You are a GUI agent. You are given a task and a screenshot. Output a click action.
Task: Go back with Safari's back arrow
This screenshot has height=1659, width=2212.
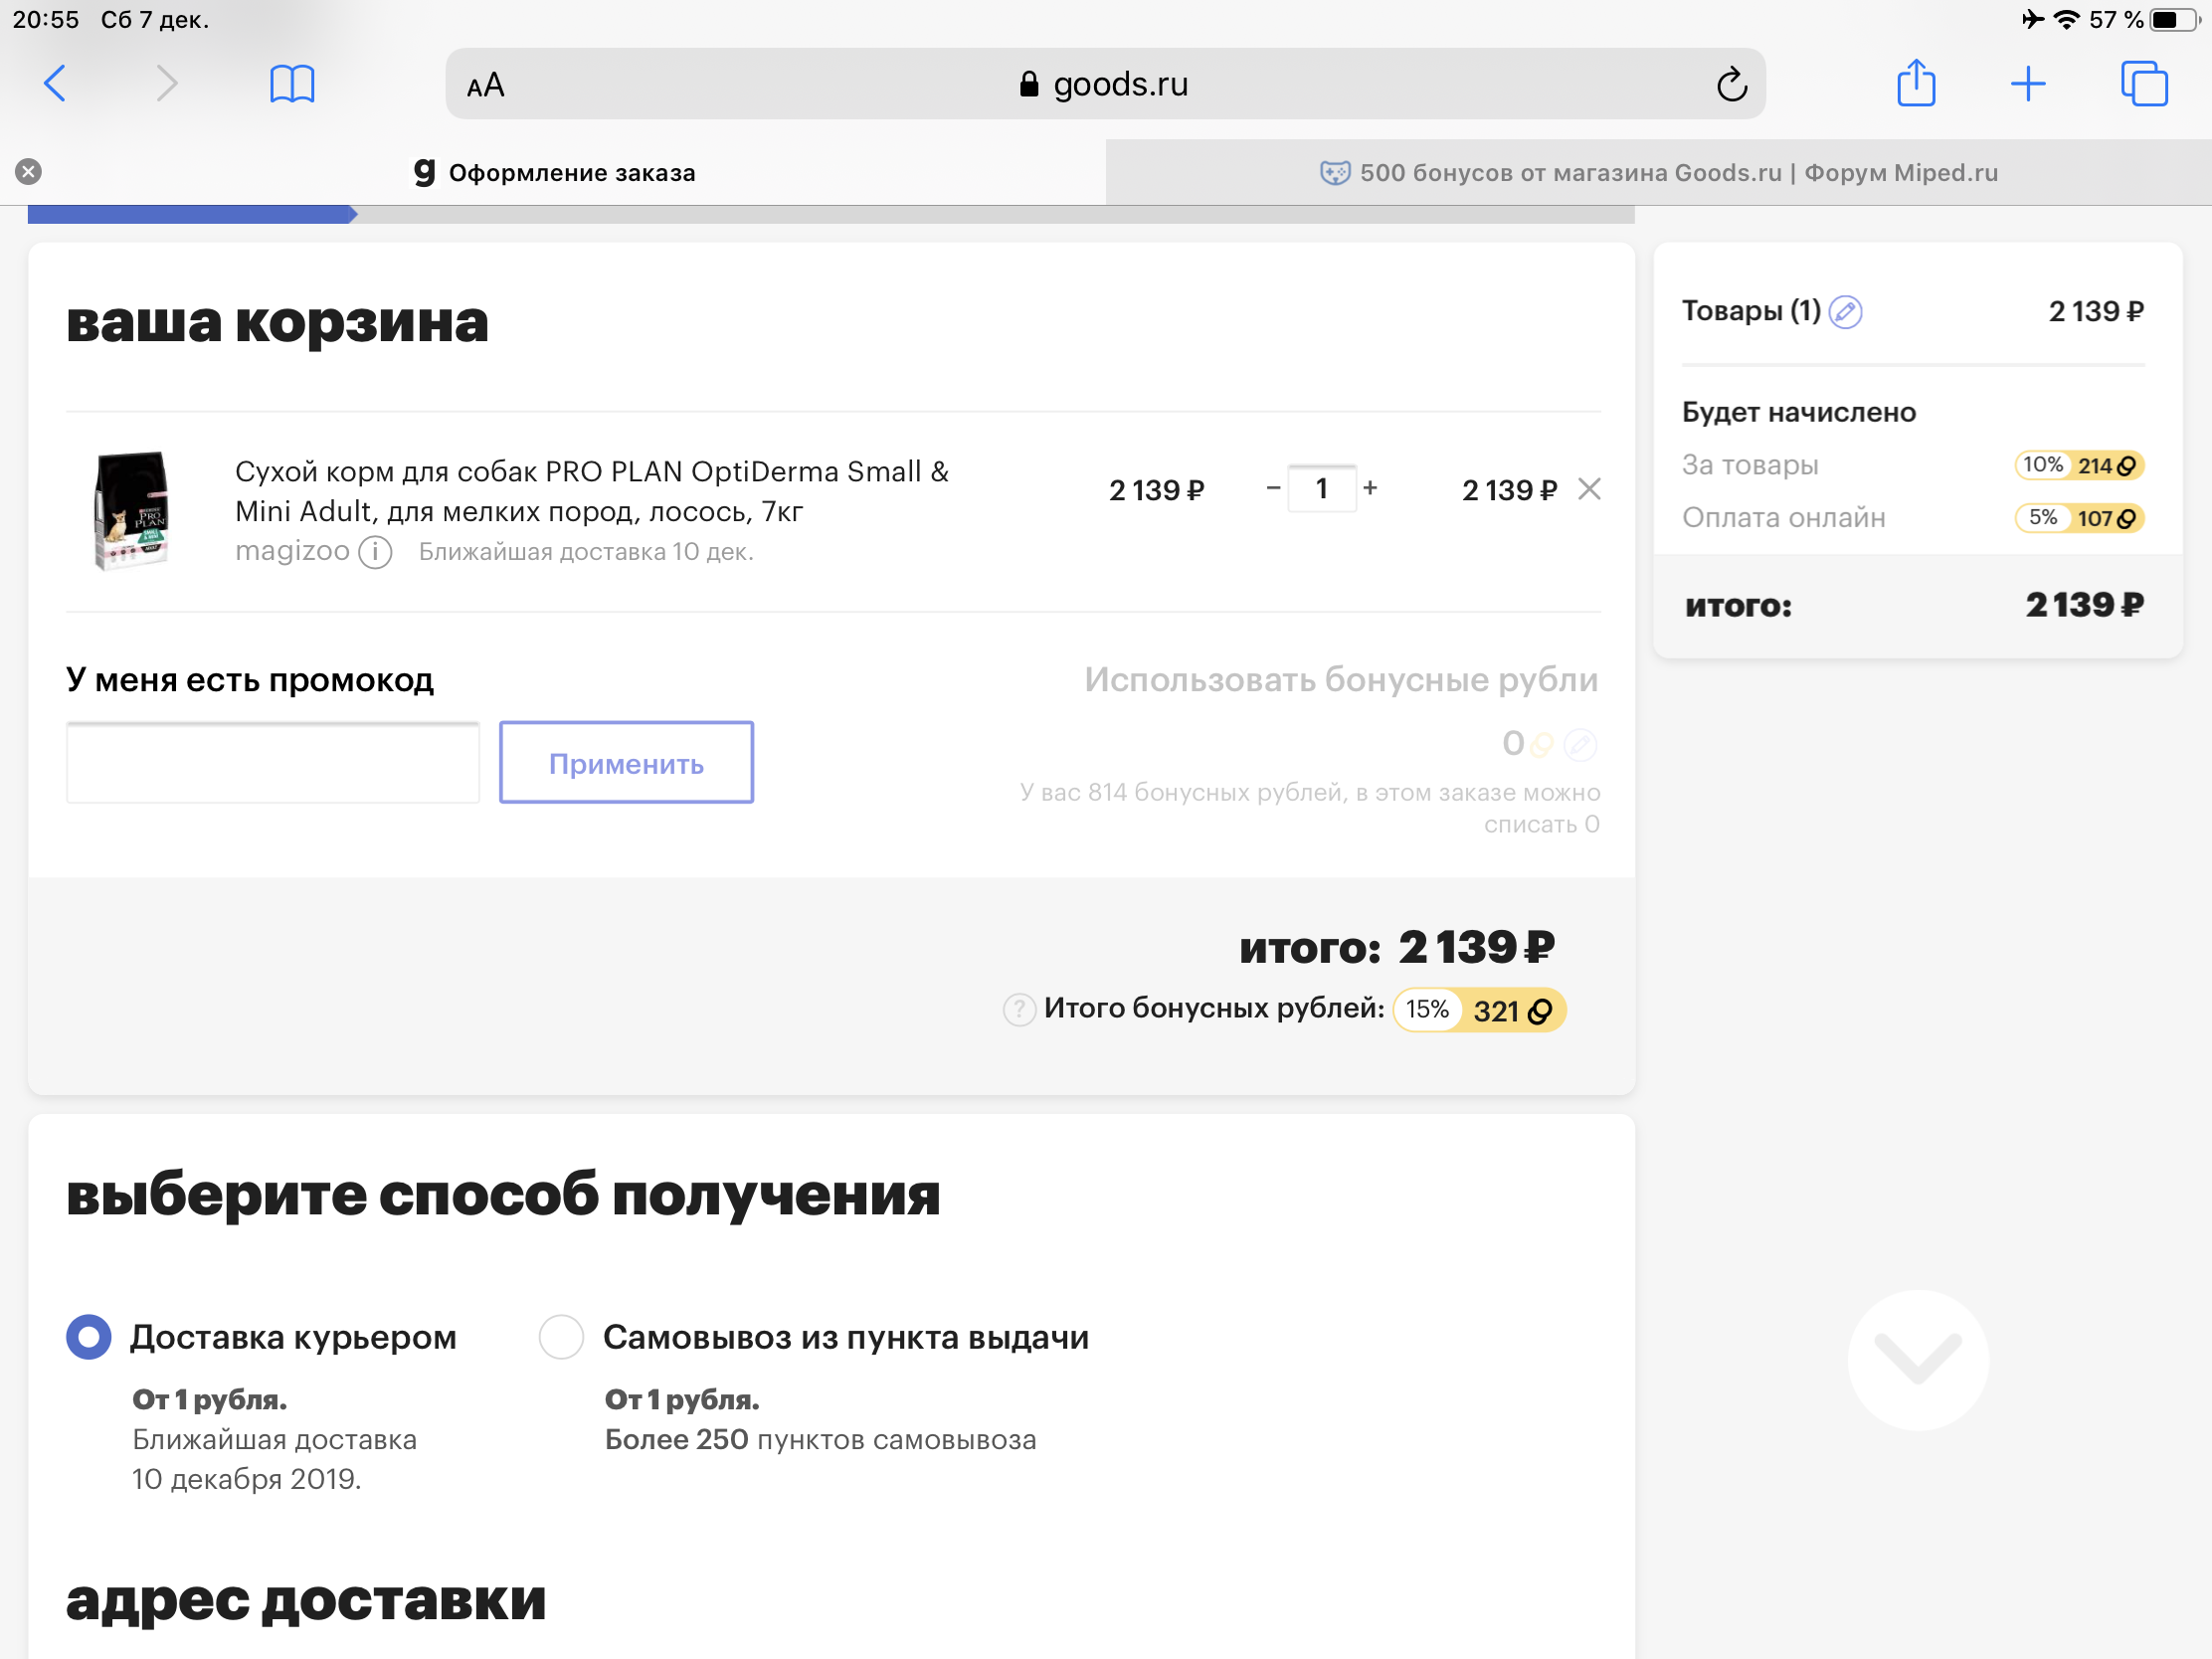55,83
